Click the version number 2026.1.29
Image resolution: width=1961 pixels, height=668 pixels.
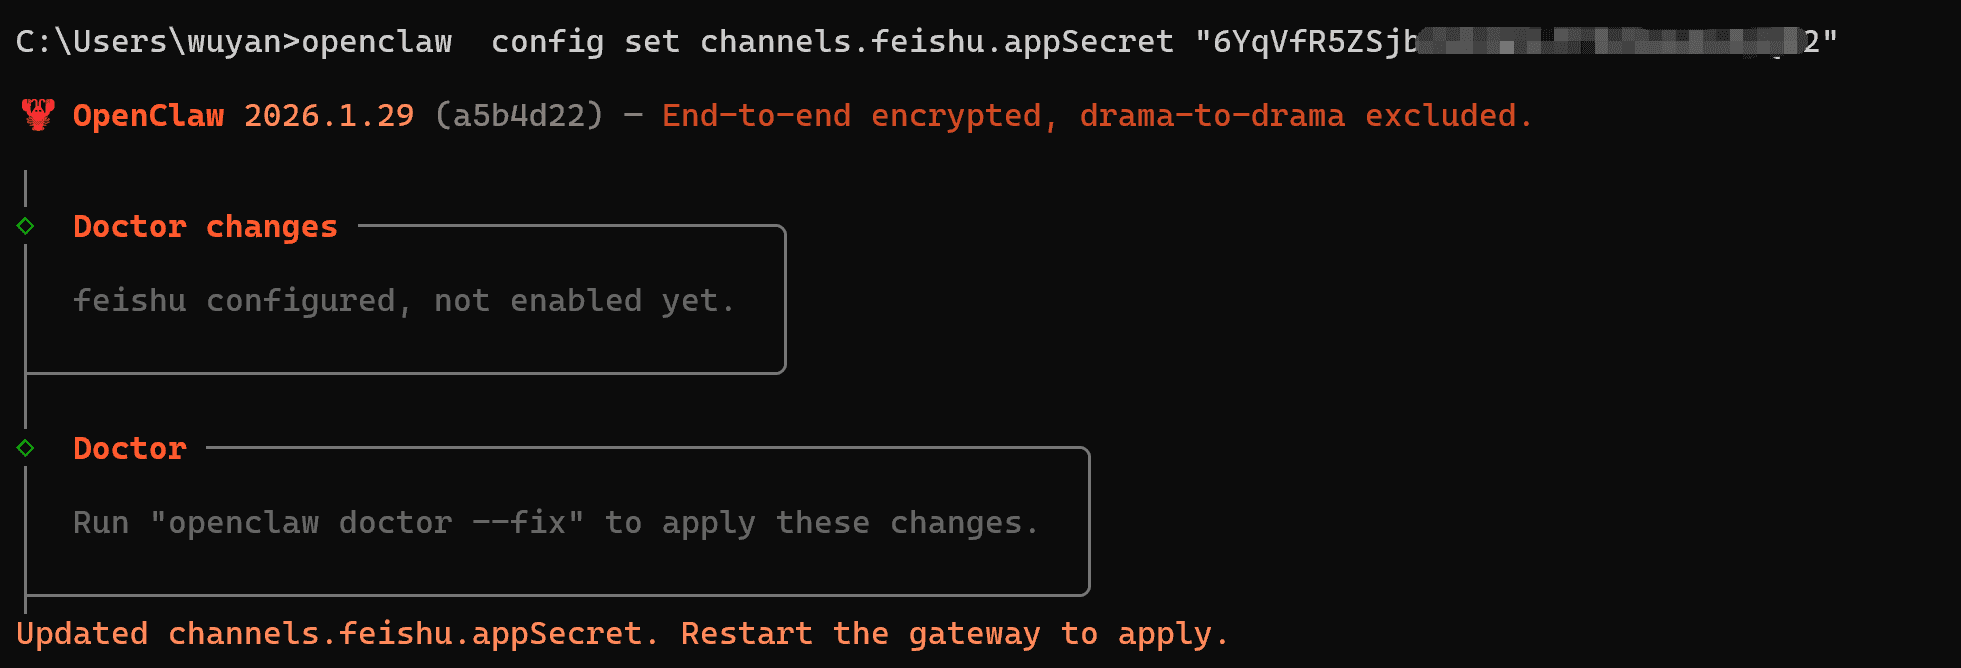click(x=329, y=116)
